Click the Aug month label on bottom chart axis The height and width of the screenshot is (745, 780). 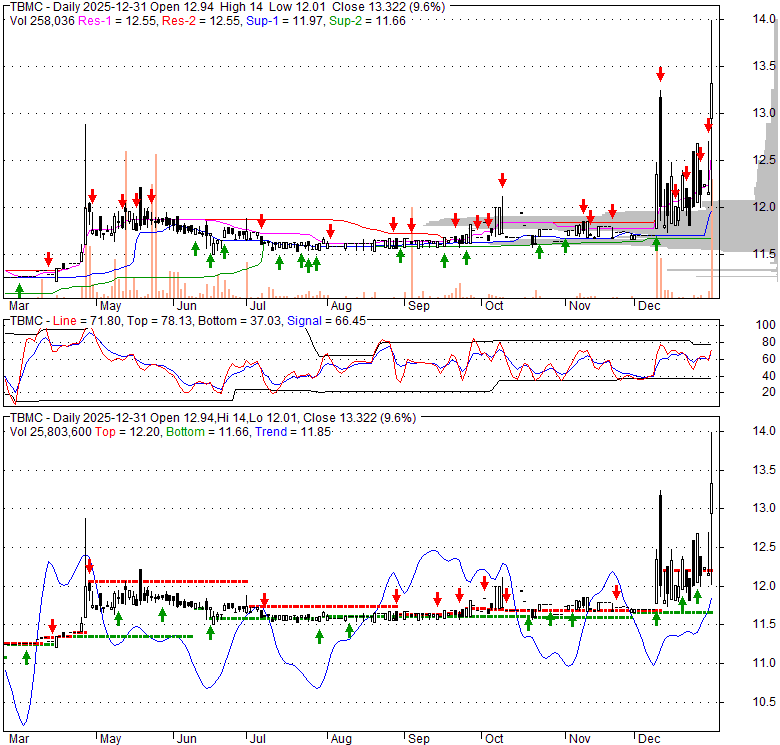tap(341, 739)
